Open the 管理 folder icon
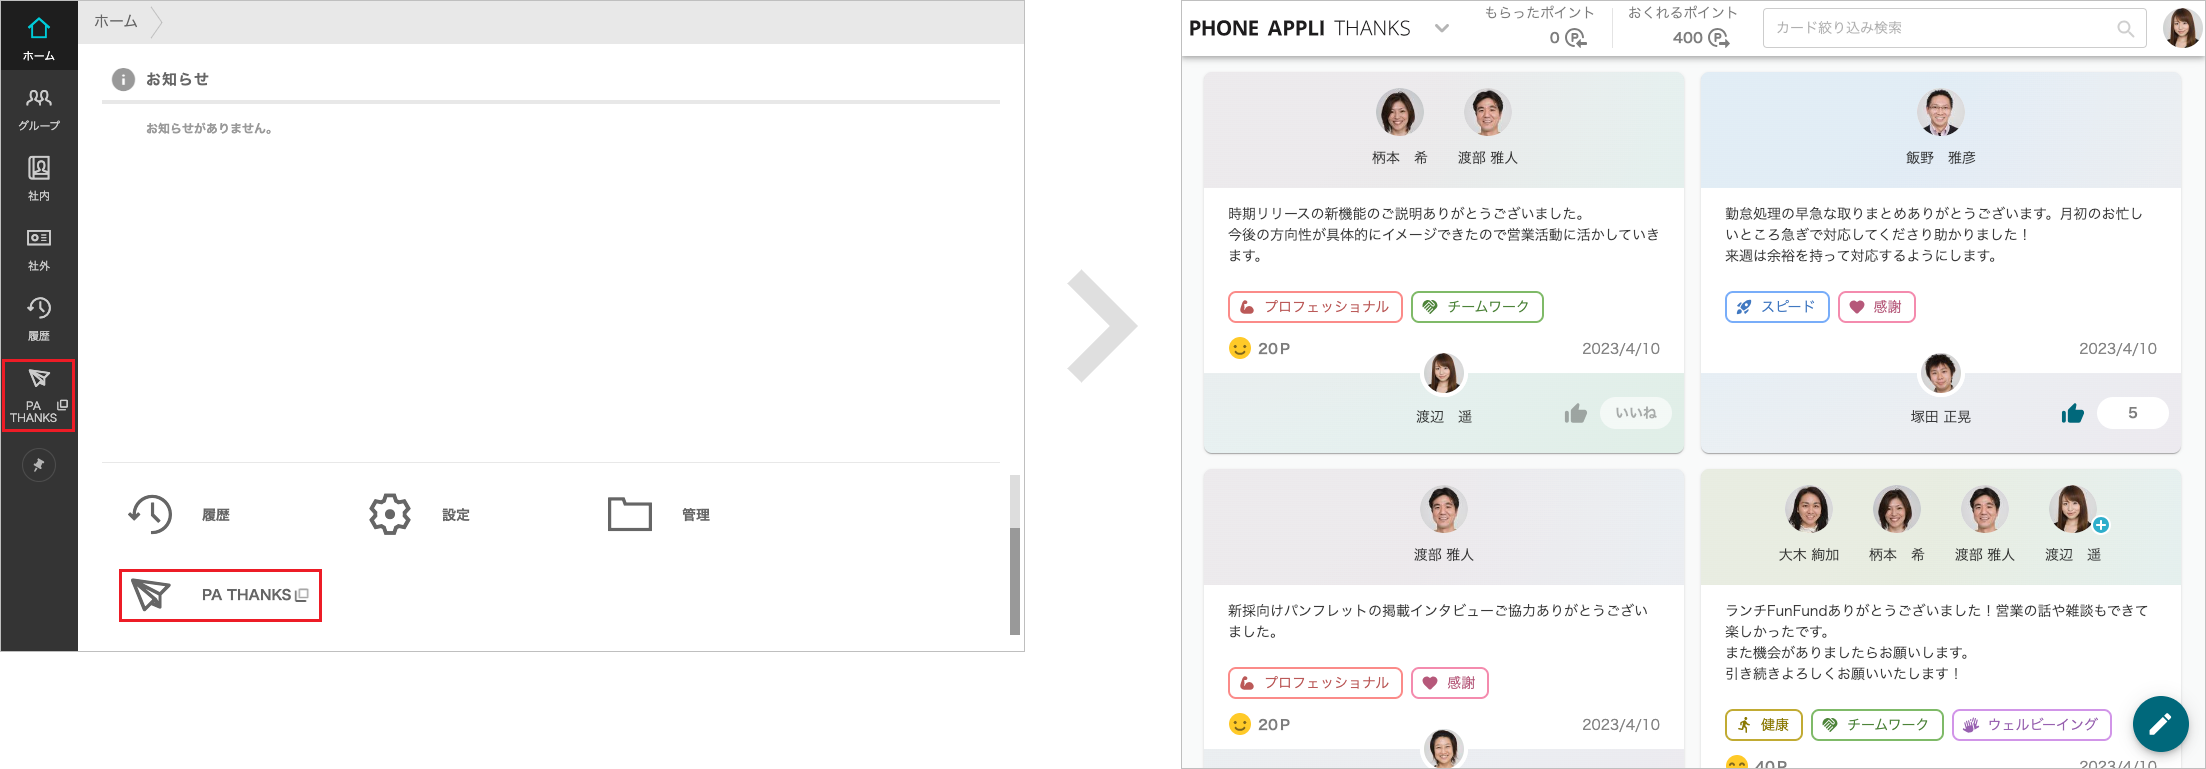 630,514
